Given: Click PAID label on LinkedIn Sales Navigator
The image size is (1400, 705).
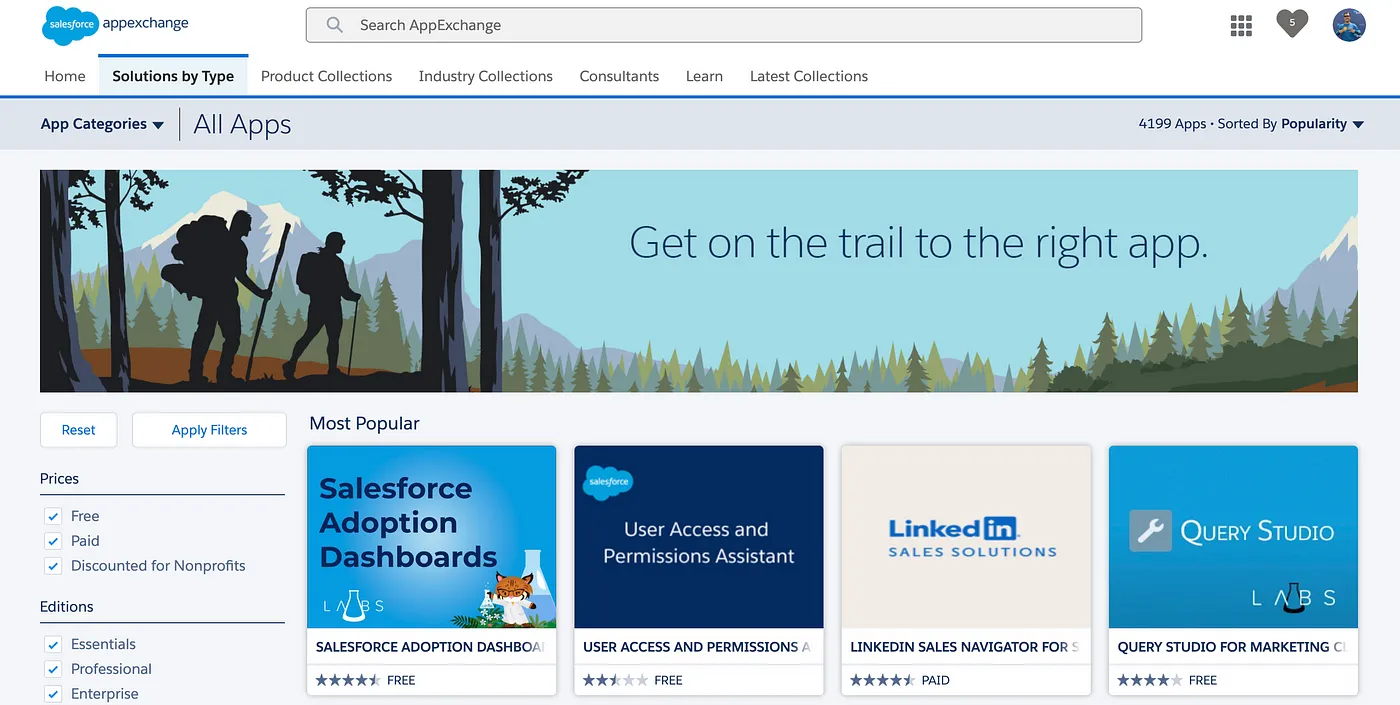Looking at the screenshot, I should click(936, 680).
